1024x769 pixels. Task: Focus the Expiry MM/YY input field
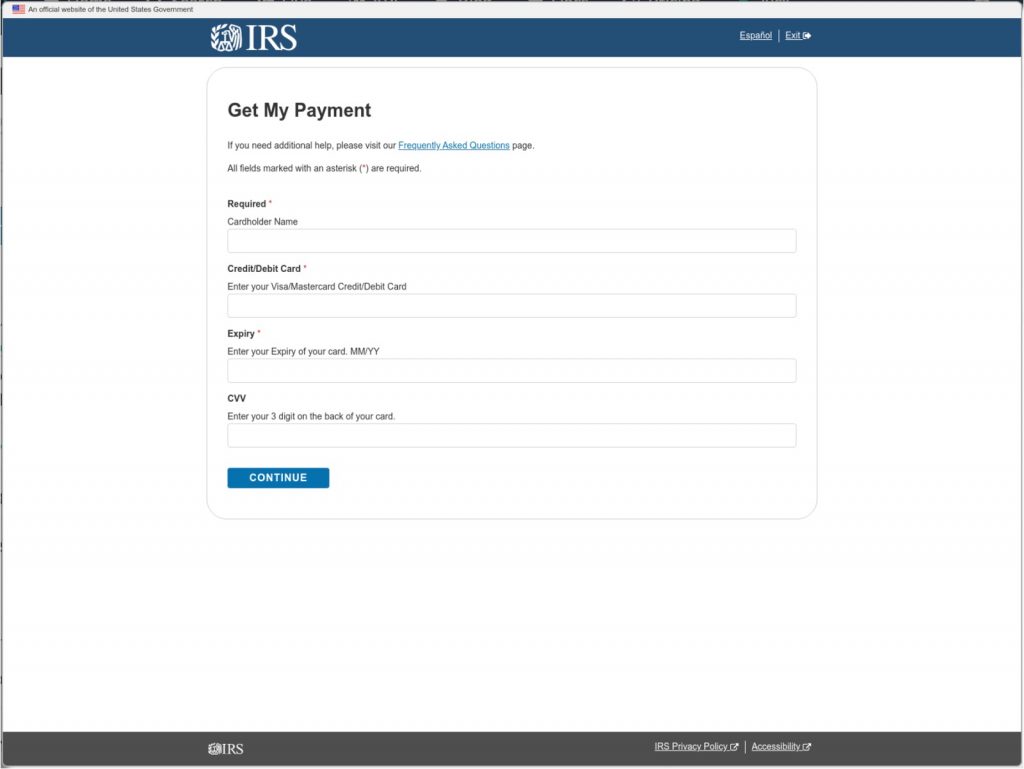pyautogui.click(x=511, y=371)
